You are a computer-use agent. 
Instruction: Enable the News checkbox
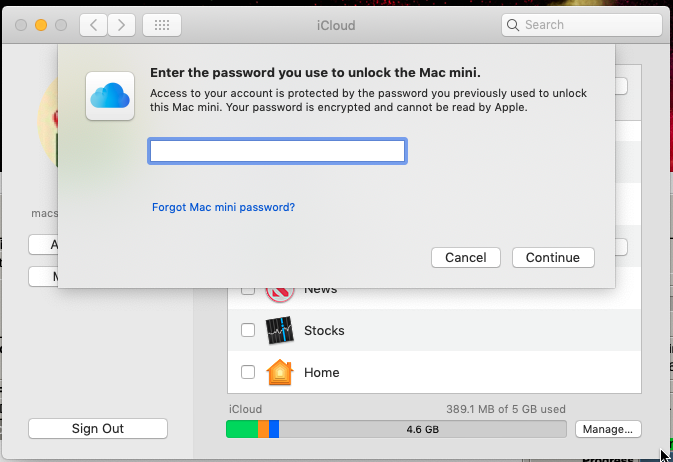[x=248, y=290]
